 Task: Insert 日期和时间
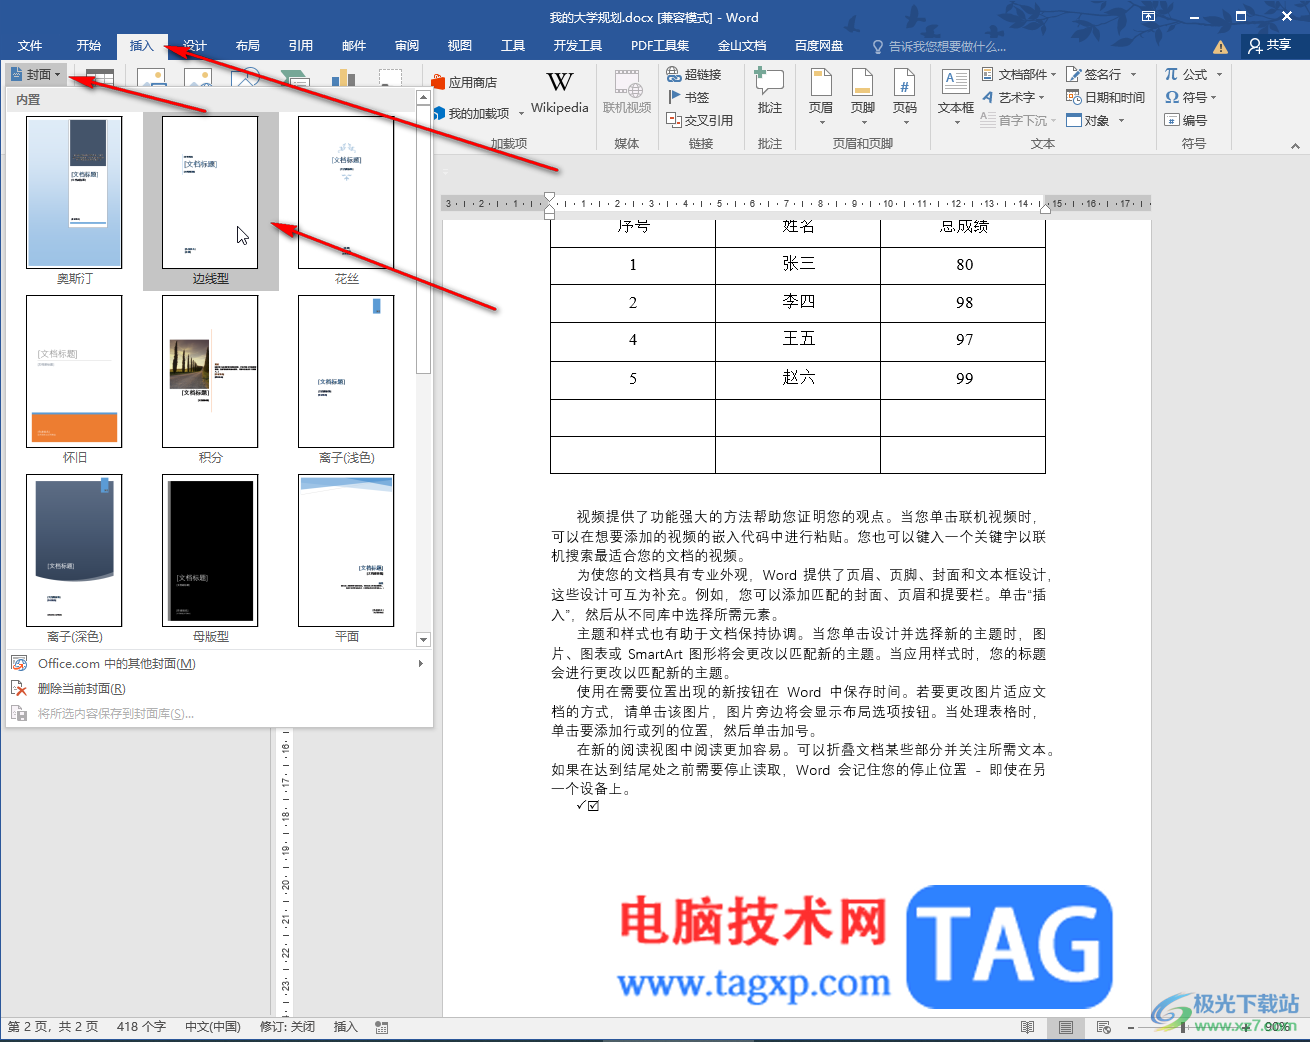(x=1106, y=97)
